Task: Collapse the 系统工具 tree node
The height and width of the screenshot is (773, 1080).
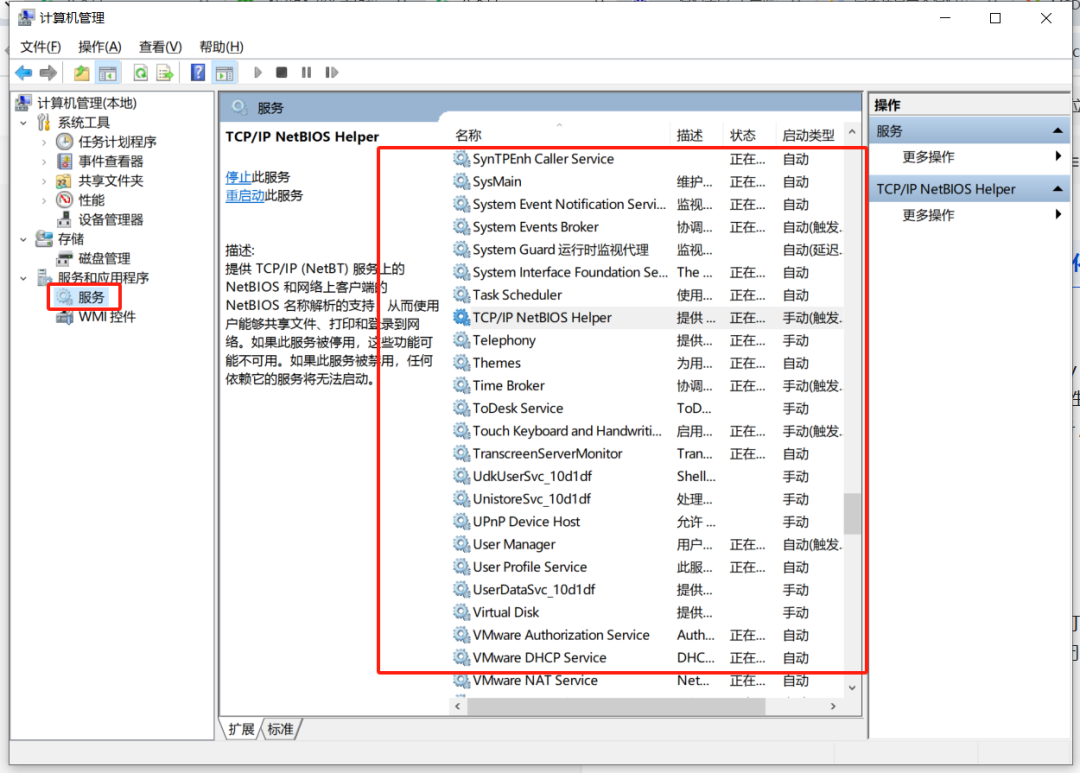Action: click(24, 122)
